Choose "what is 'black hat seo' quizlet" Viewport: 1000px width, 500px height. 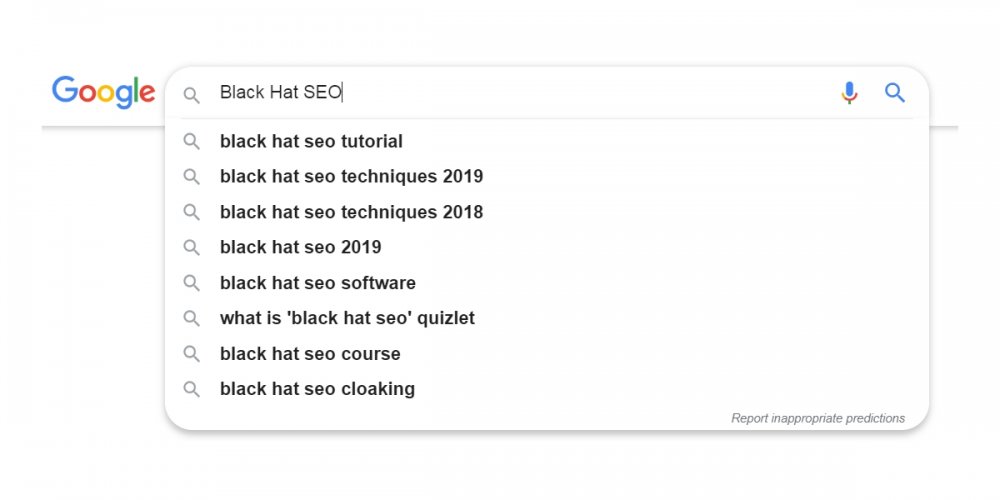coord(547,318)
